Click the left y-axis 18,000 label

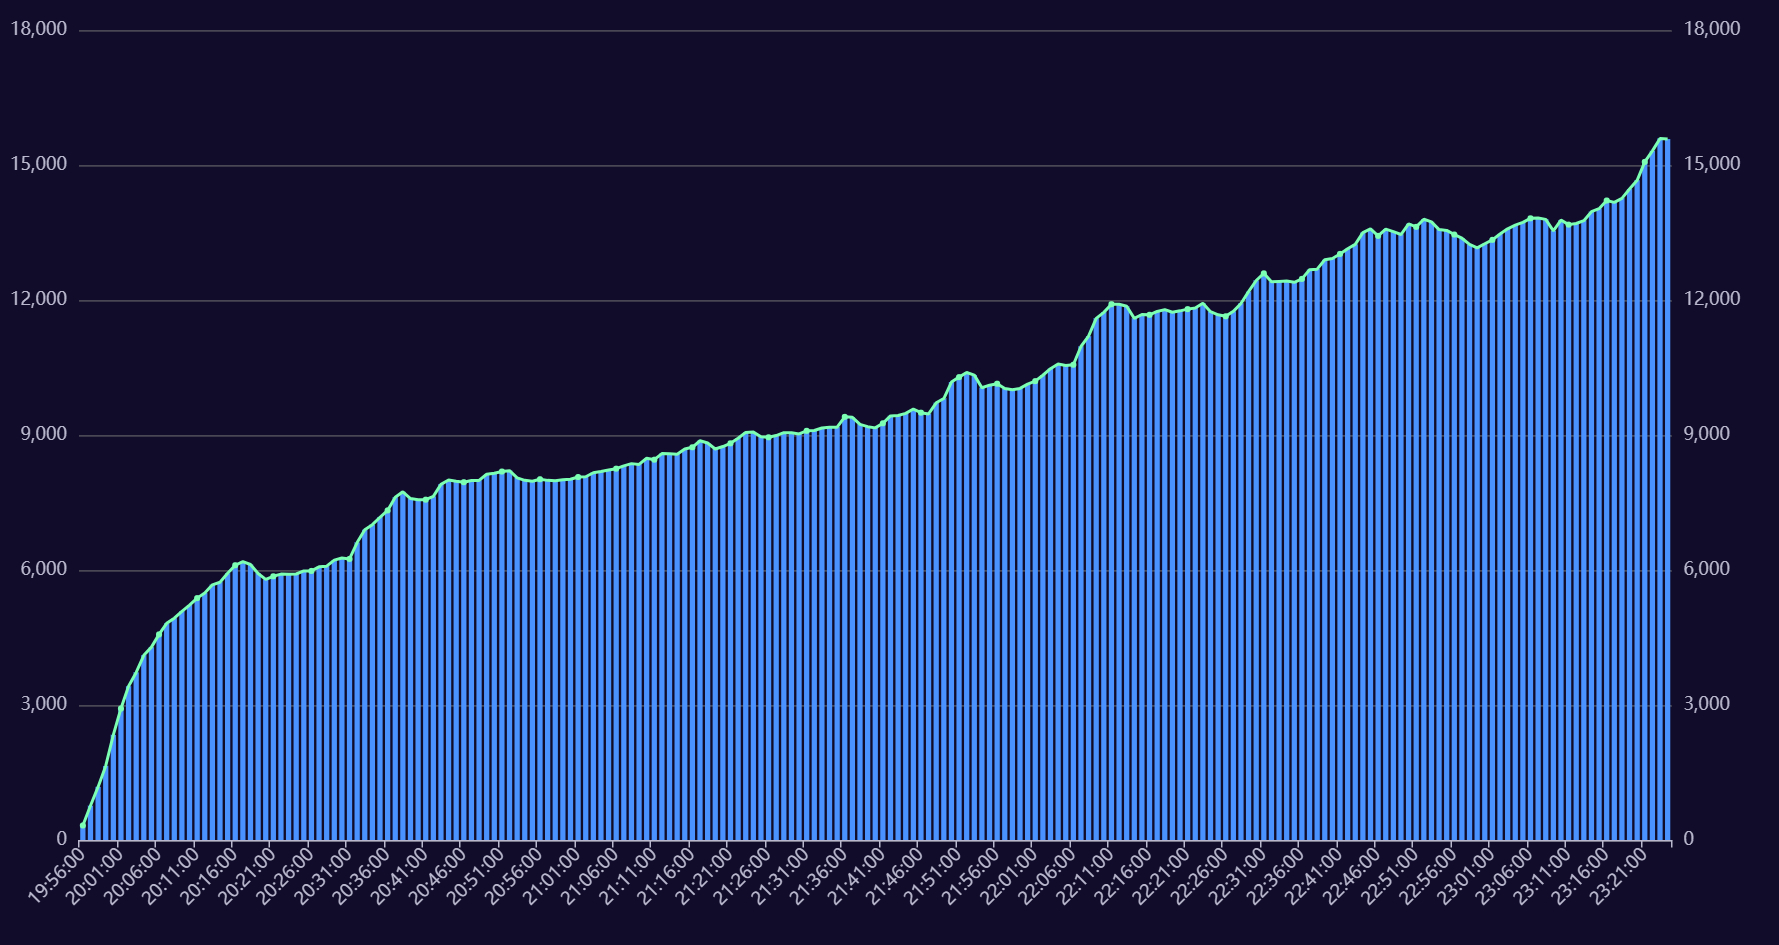[38, 29]
